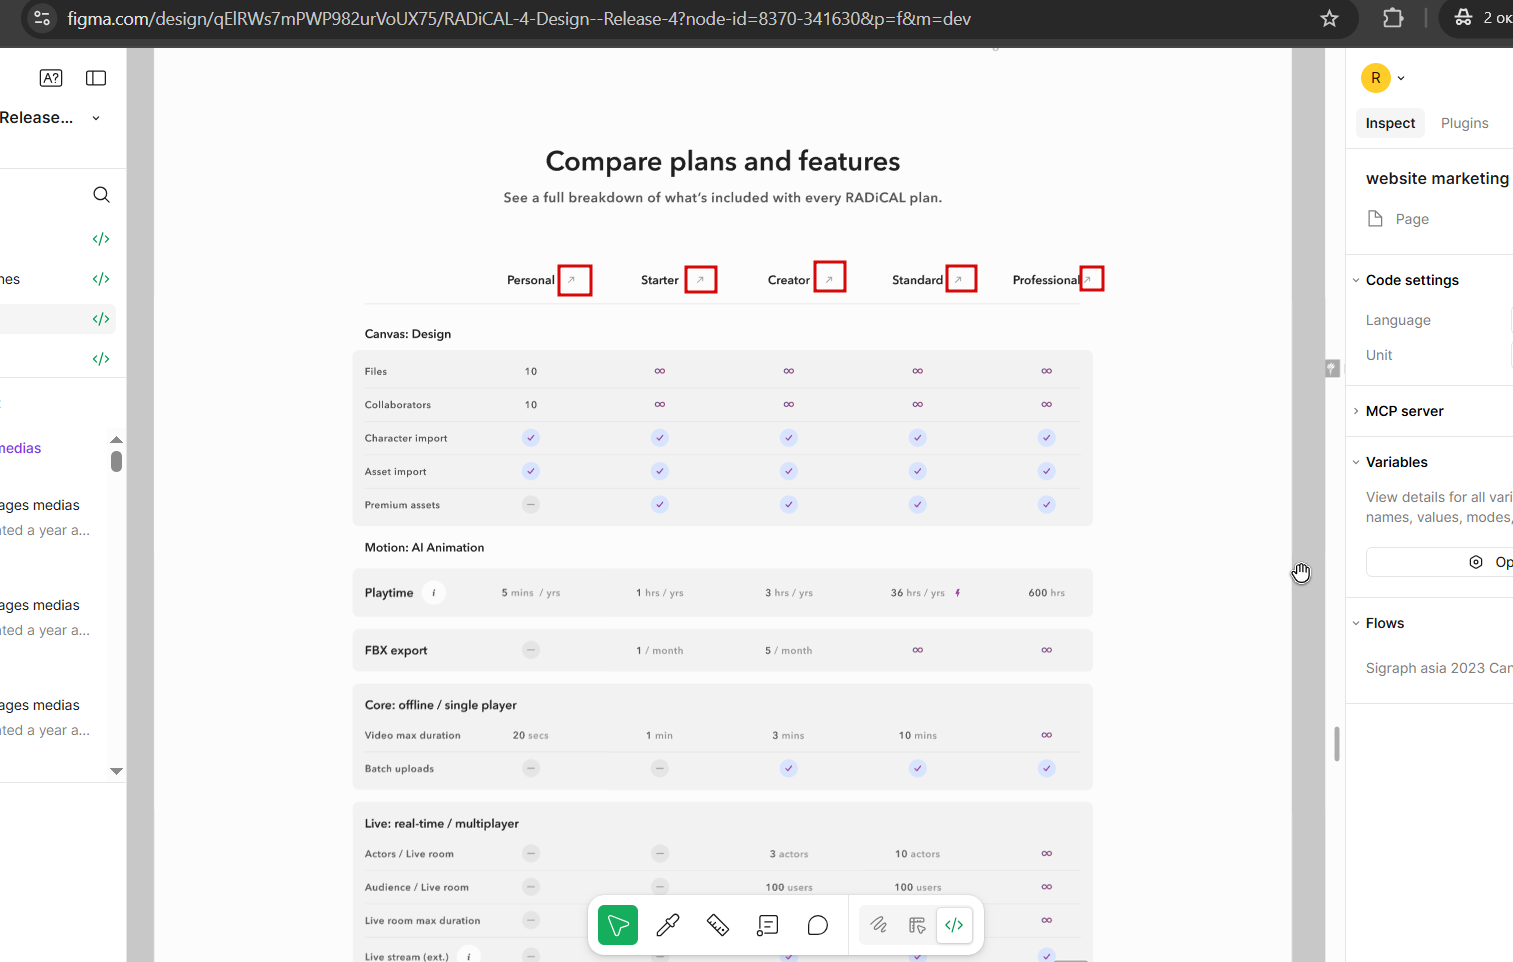Screen dimensions: 1513x962
Task: Select the 'Motion: AI Animation' section label
Action: point(424,547)
